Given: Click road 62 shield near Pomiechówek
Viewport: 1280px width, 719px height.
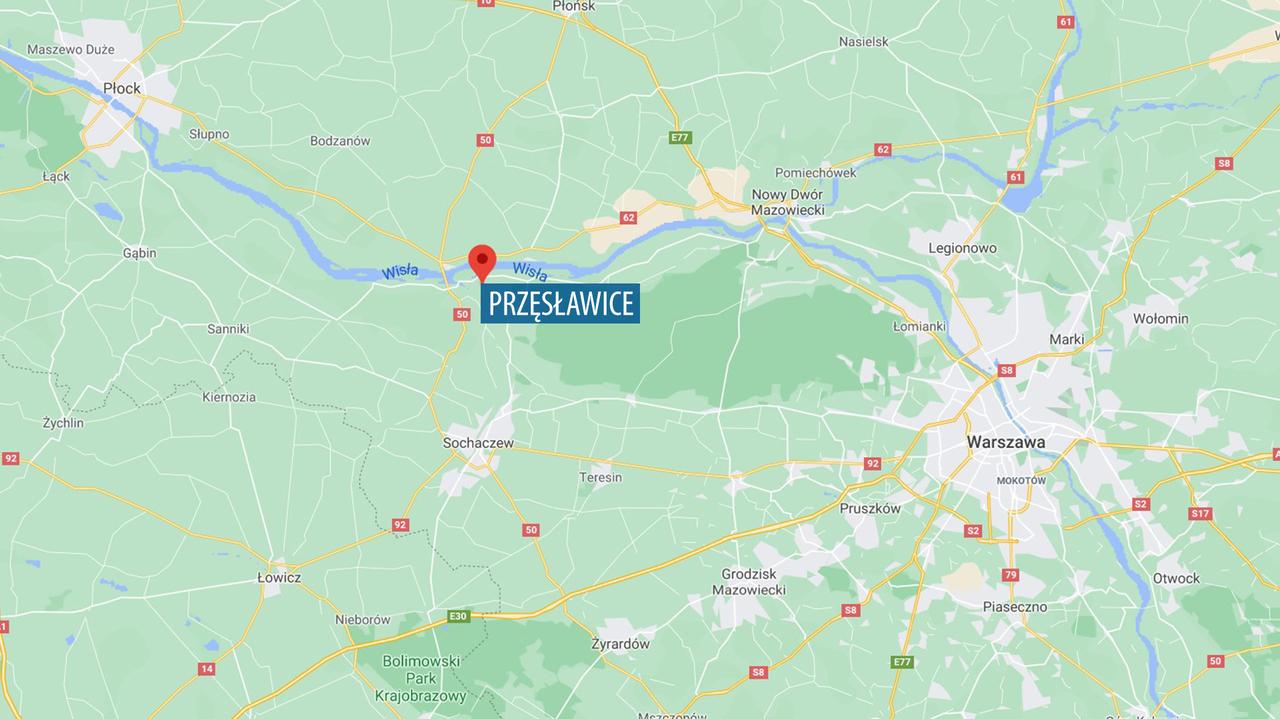Looking at the screenshot, I should (882, 150).
